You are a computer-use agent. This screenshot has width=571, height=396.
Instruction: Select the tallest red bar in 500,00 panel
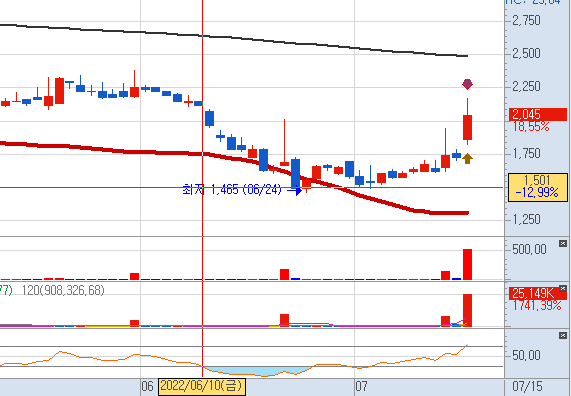467,264
